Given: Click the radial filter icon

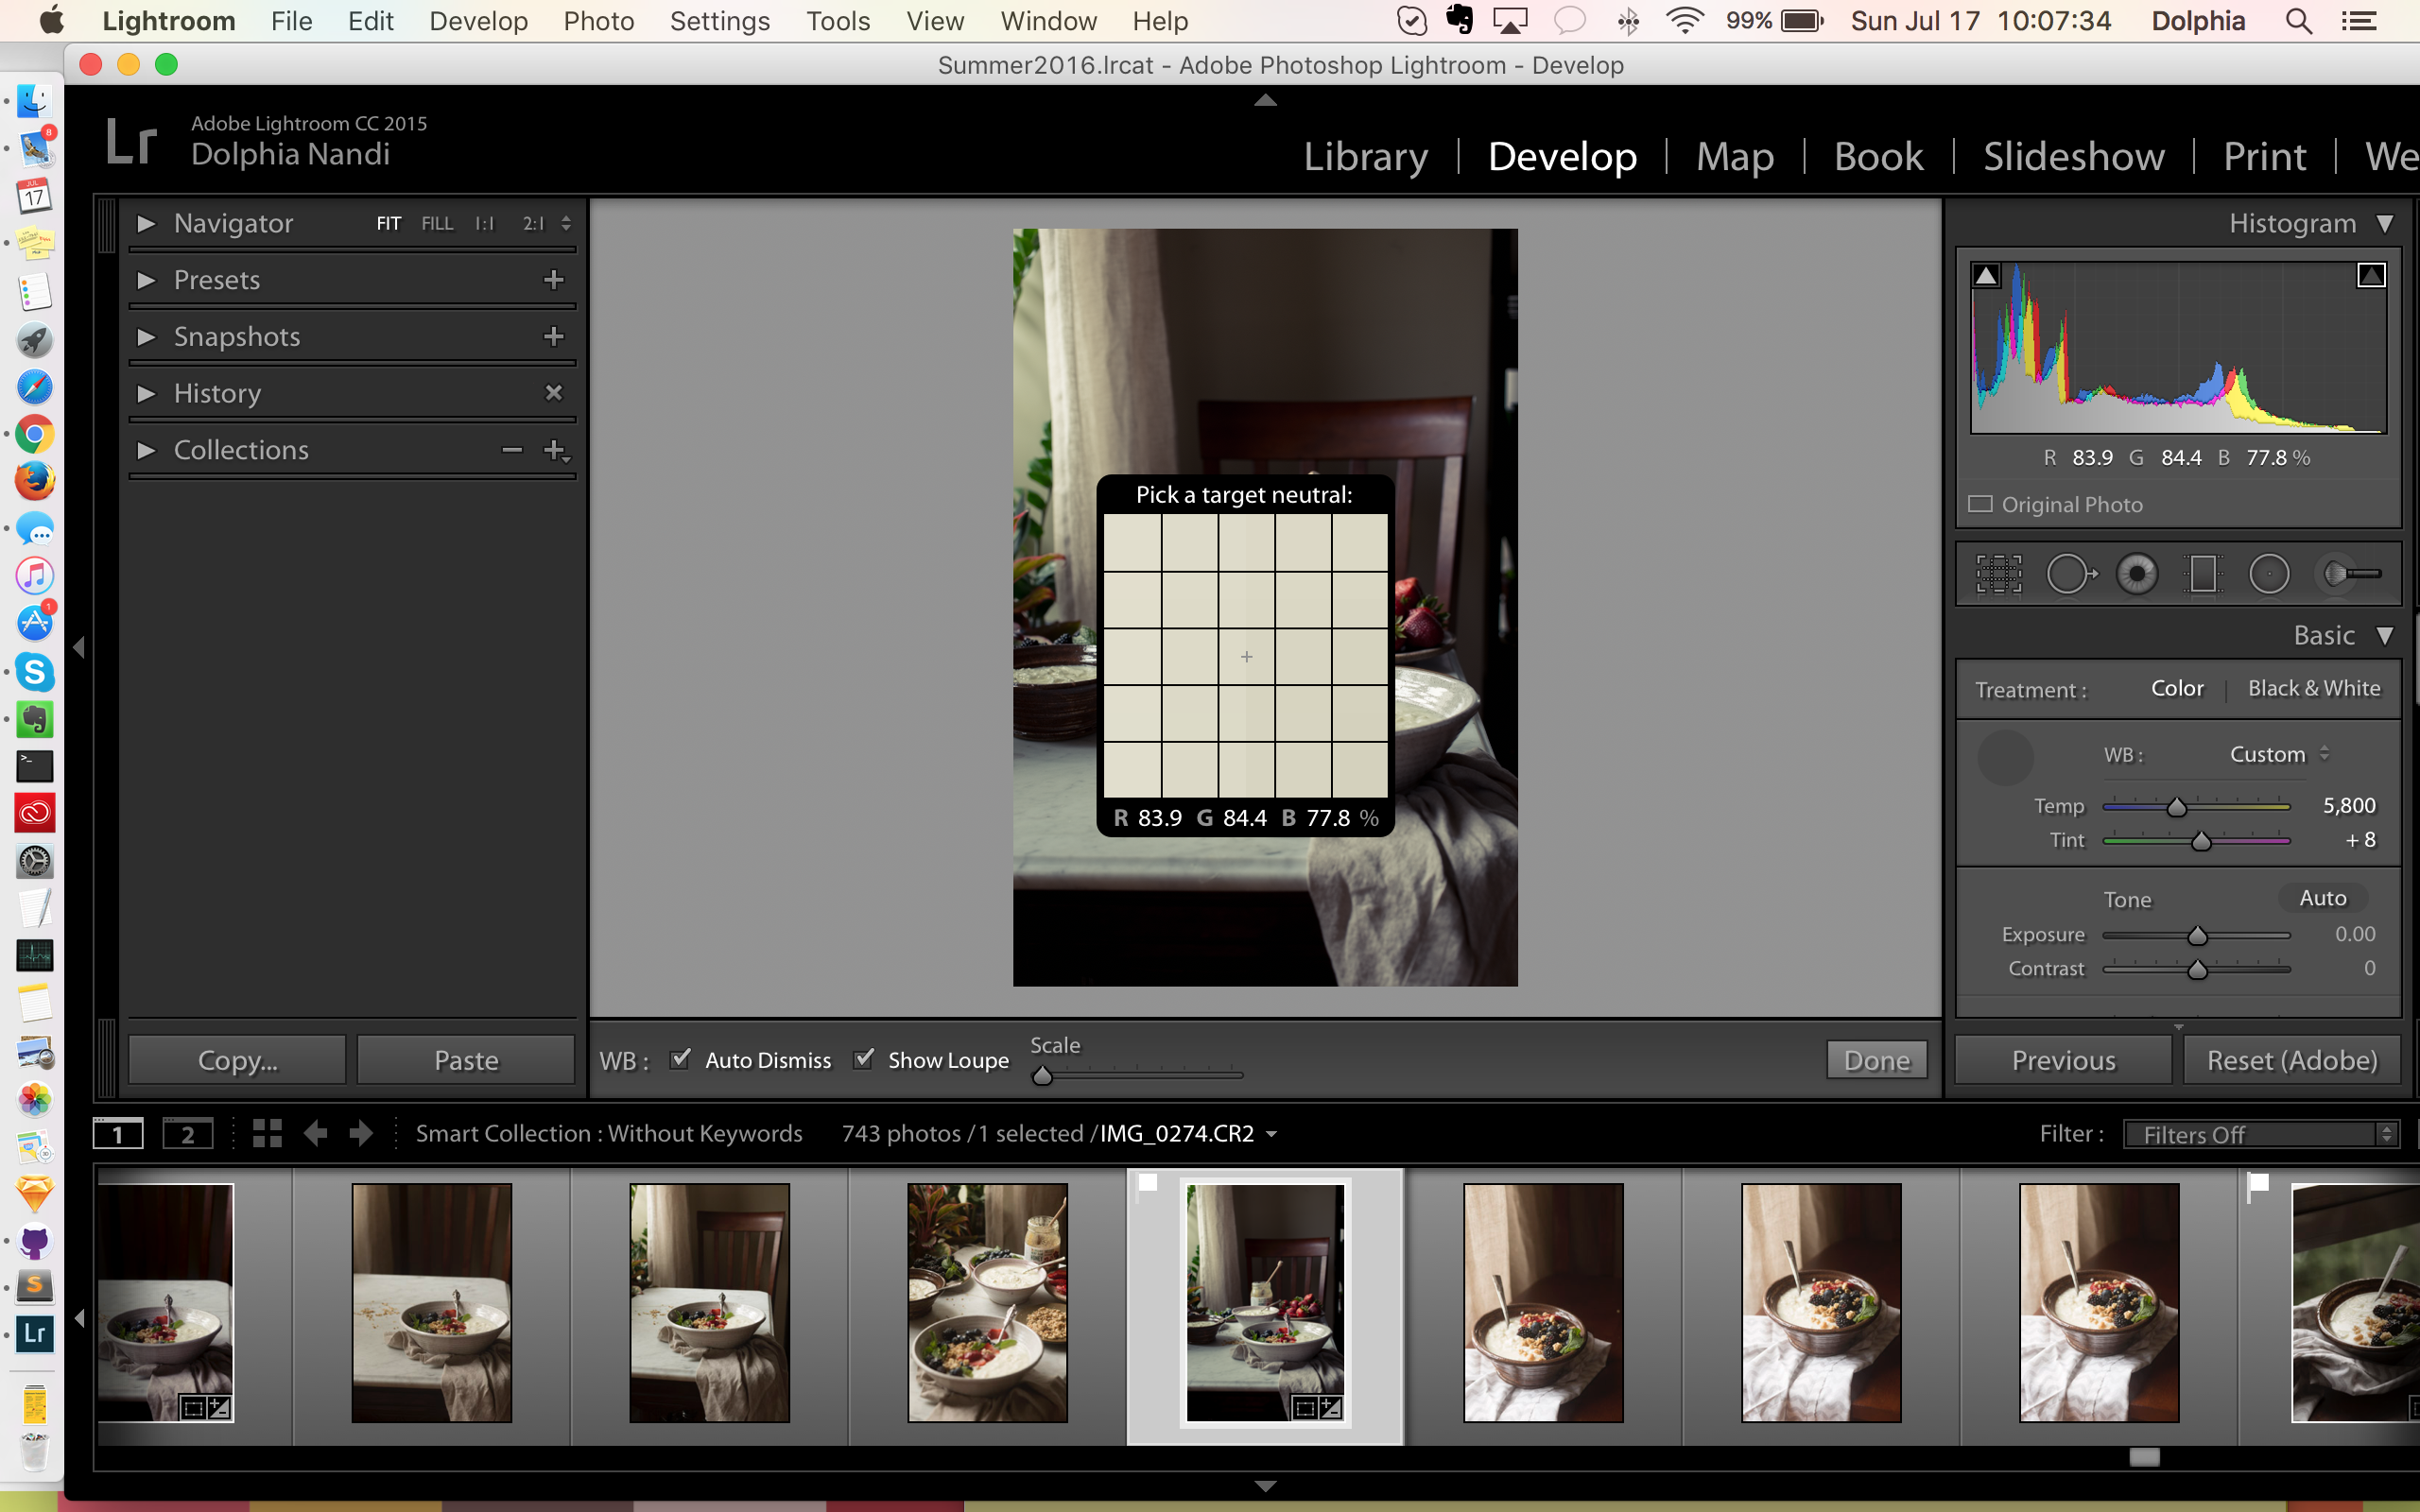Looking at the screenshot, I should (2269, 575).
